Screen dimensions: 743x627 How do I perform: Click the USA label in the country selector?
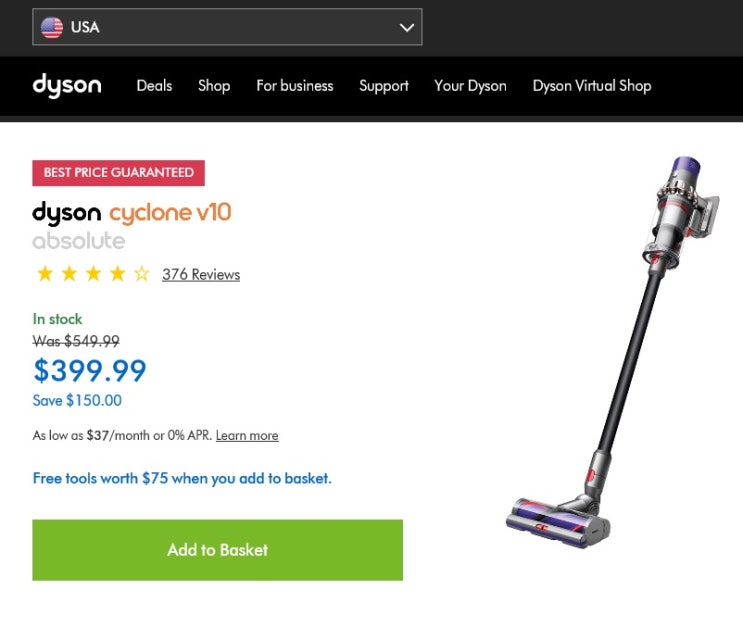pos(85,28)
